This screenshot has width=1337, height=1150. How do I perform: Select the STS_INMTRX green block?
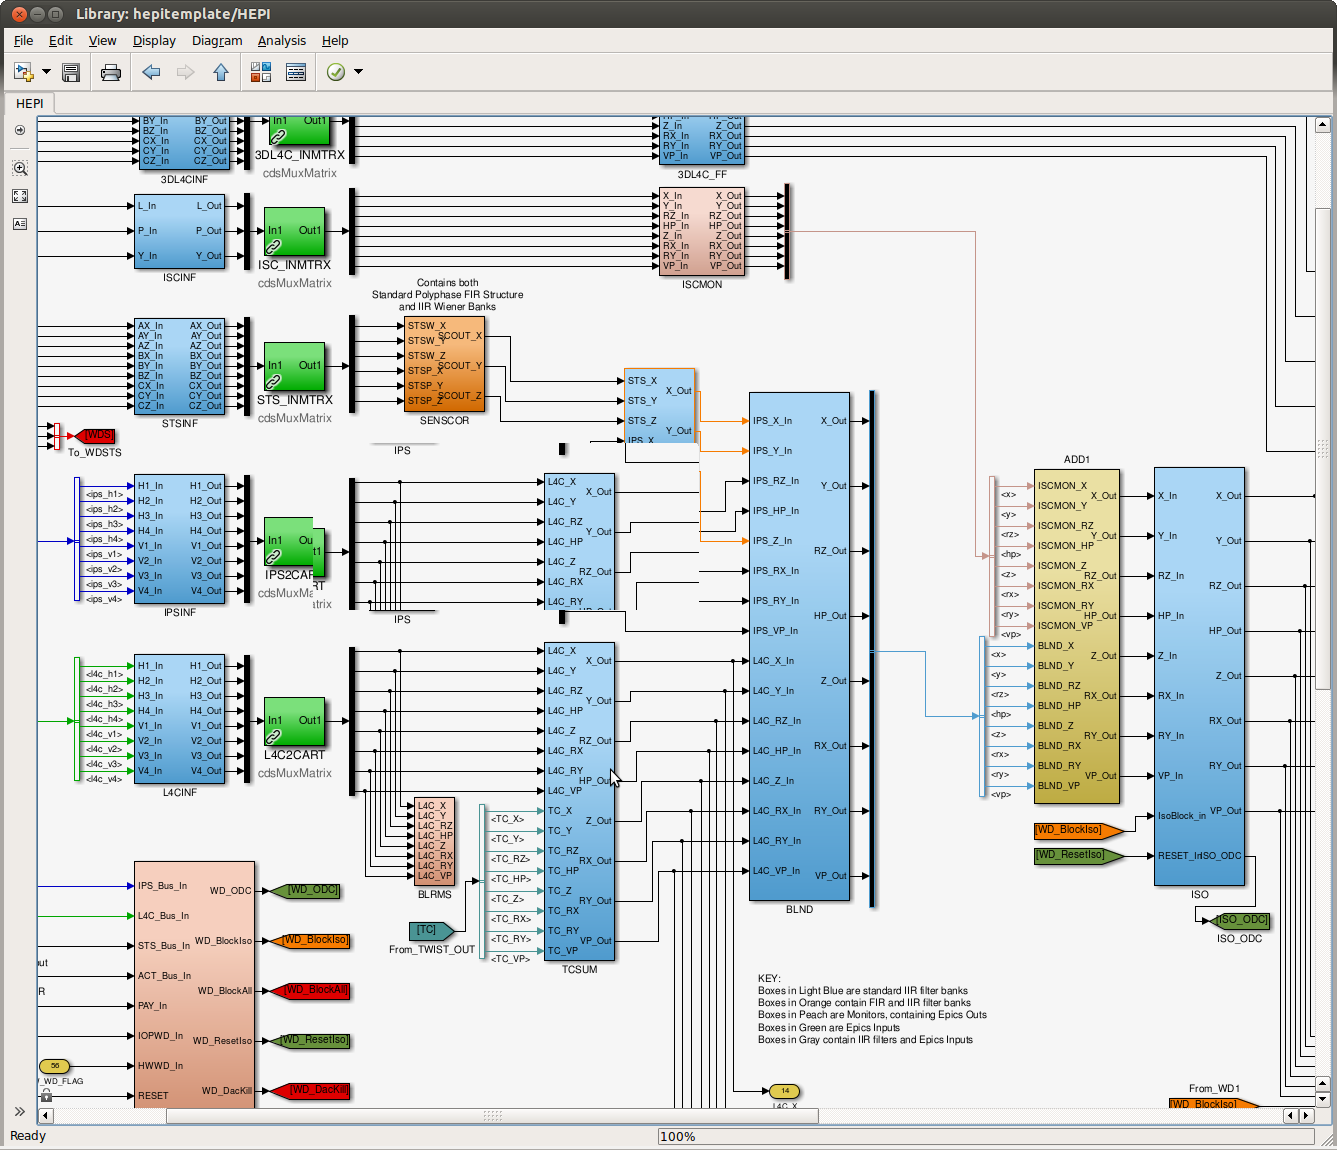(294, 367)
